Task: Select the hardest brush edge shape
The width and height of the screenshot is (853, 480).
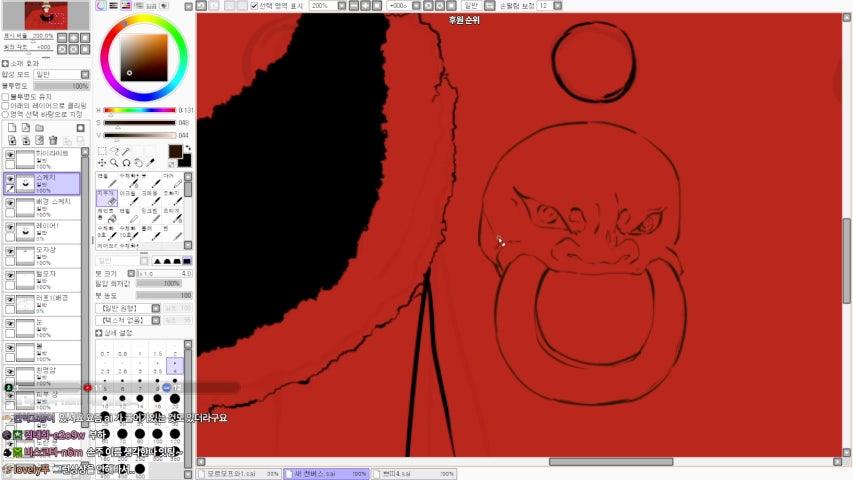Action: pyautogui.click(x=187, y=261)
